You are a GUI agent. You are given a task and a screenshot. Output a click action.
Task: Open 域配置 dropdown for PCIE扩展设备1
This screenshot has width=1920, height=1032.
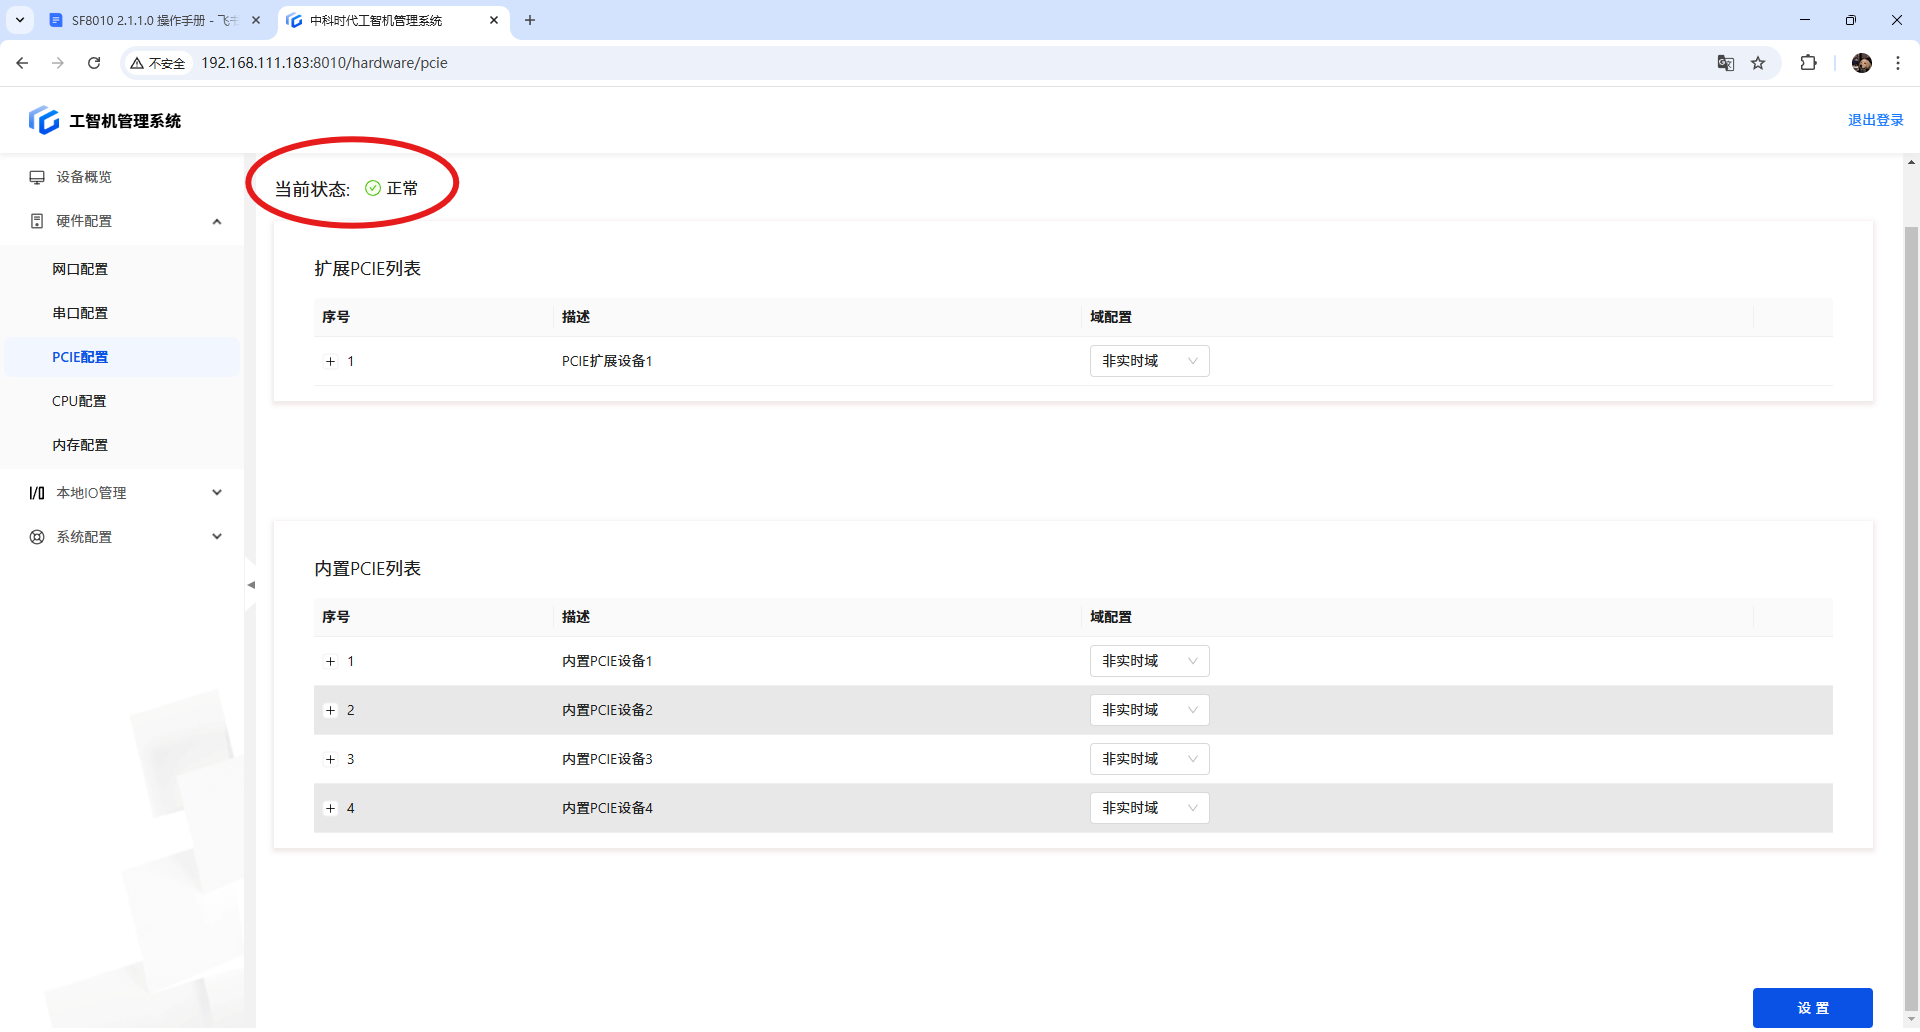pos(1149,361)
